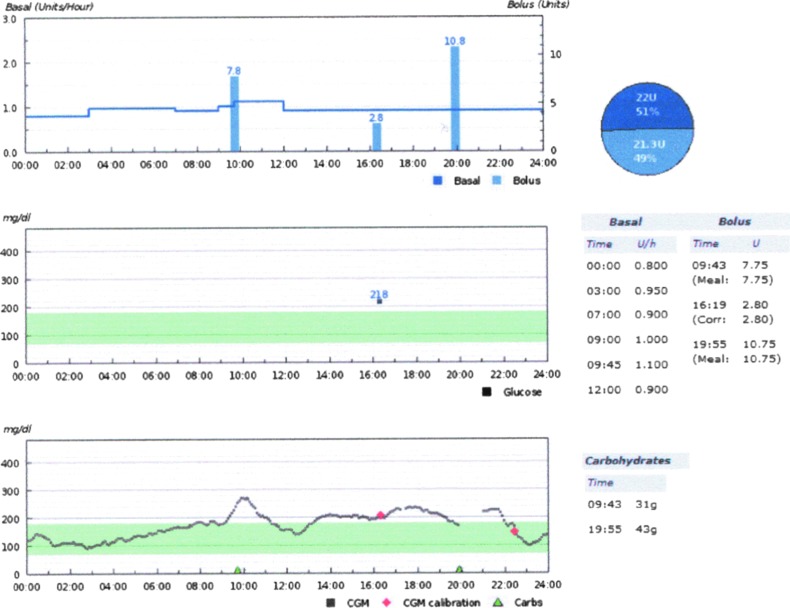
Task: Click the Carbs green triangle legend icon
Action: point(498,602)
